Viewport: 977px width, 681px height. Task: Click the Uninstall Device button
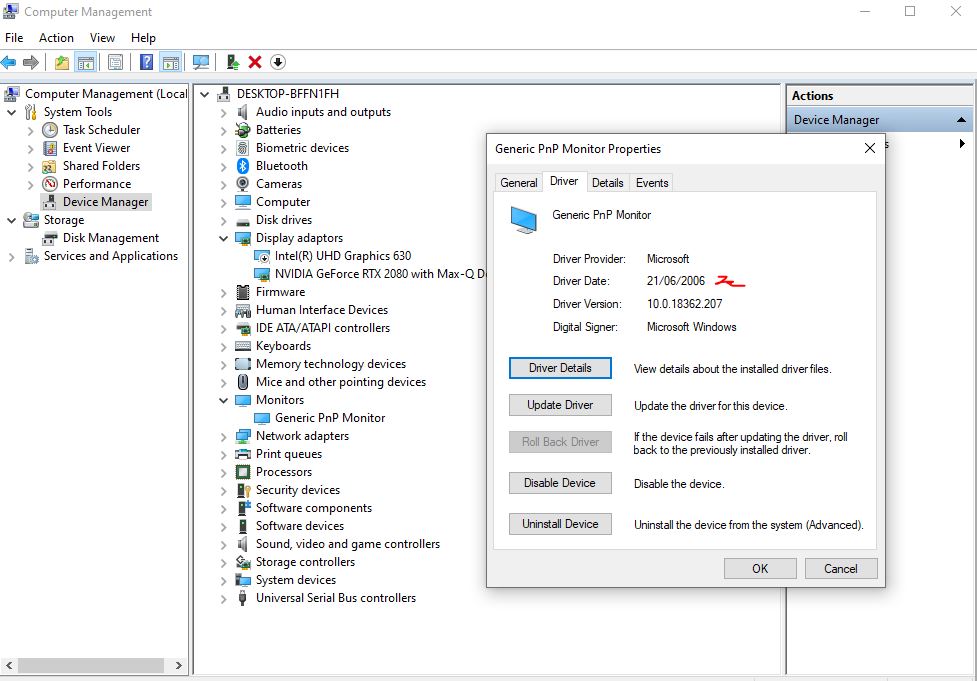point(560,524)
